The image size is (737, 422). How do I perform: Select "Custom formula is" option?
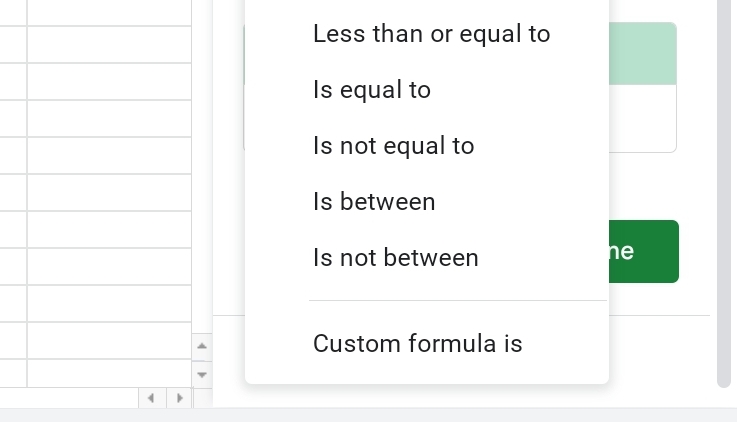click(x=417, y=344)
